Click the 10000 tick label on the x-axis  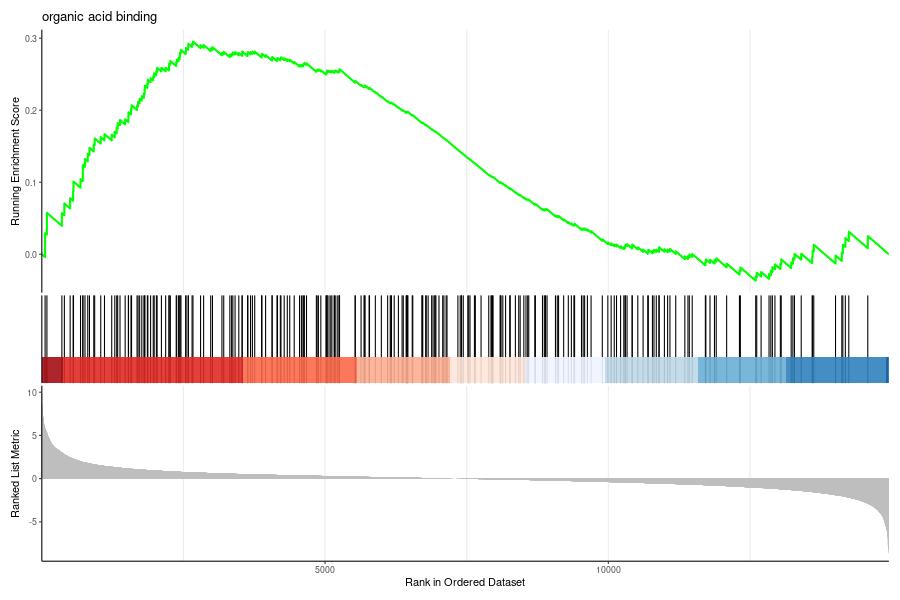[607, 571]
